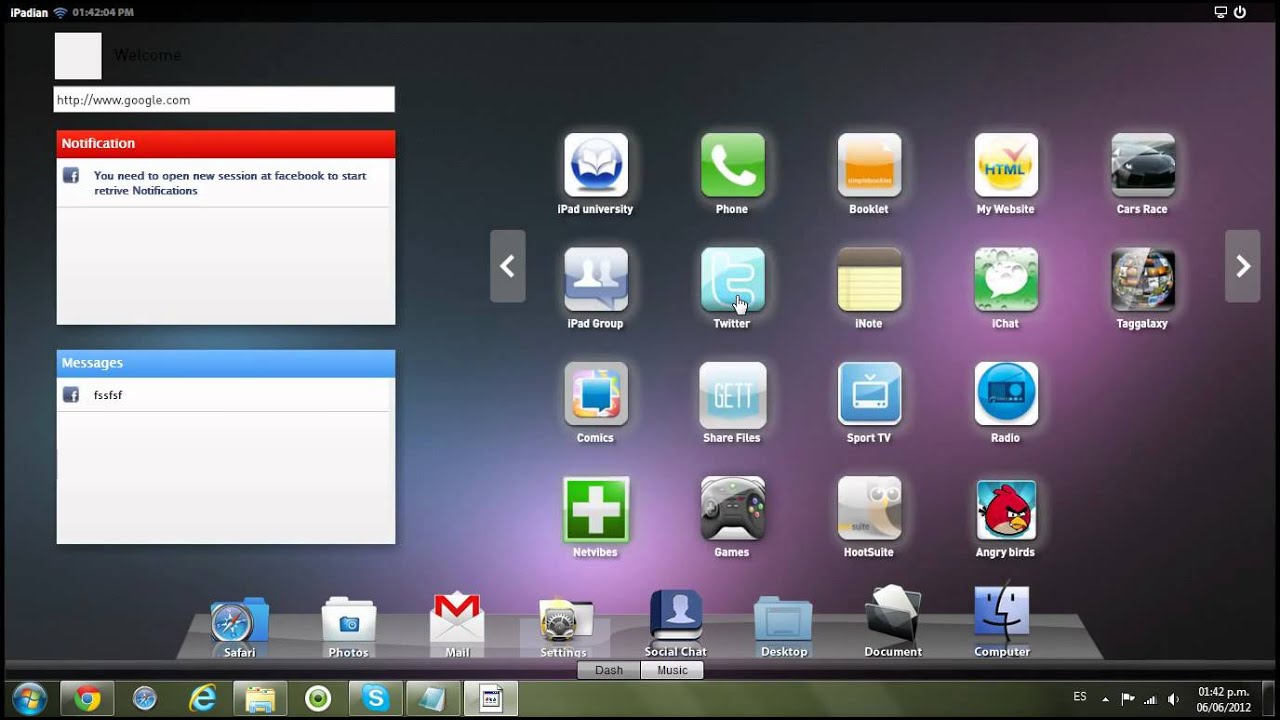The width and height of the screenshot is (1280, 720).
Task: Click the Messages panel header
Action: 226,363
